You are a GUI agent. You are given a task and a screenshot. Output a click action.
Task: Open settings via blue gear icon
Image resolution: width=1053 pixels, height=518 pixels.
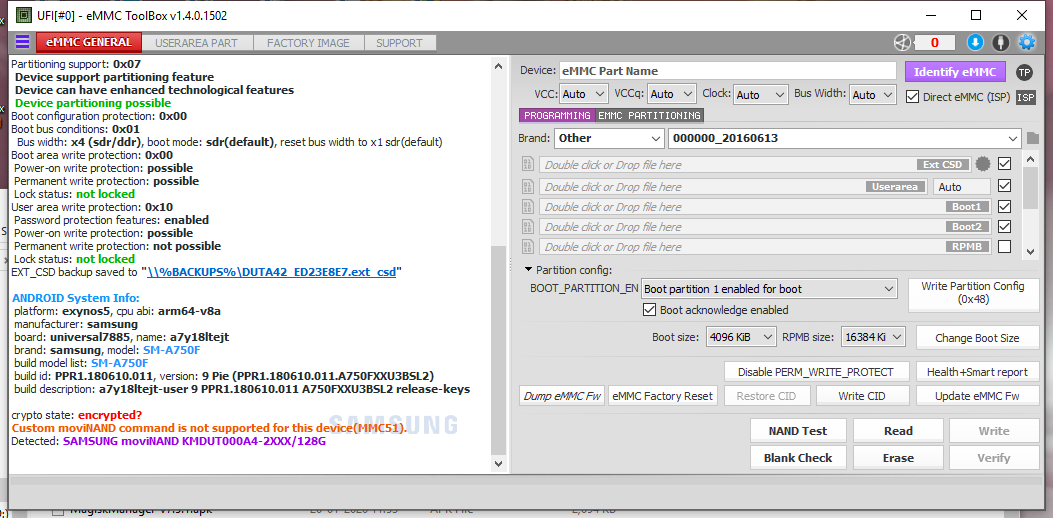click(1027, 42)
